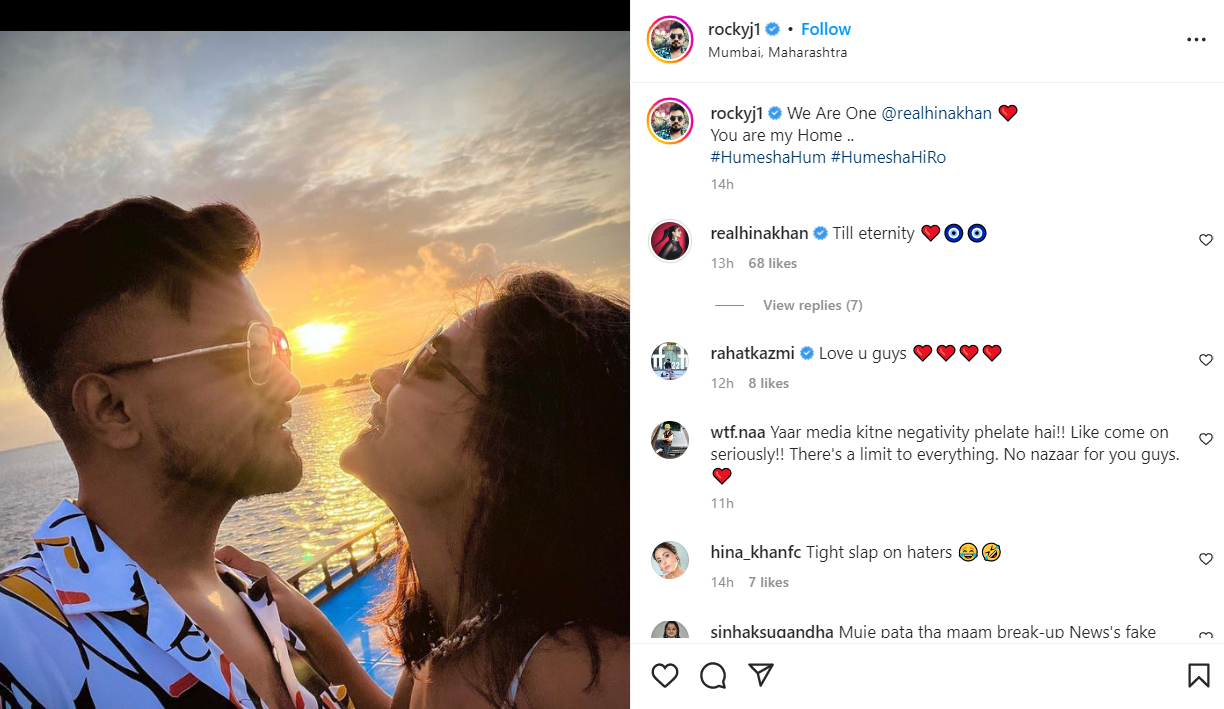Screen dimensions: 1224x709
Task: Like the post with heart icon
Action: [x=665, y=676]
